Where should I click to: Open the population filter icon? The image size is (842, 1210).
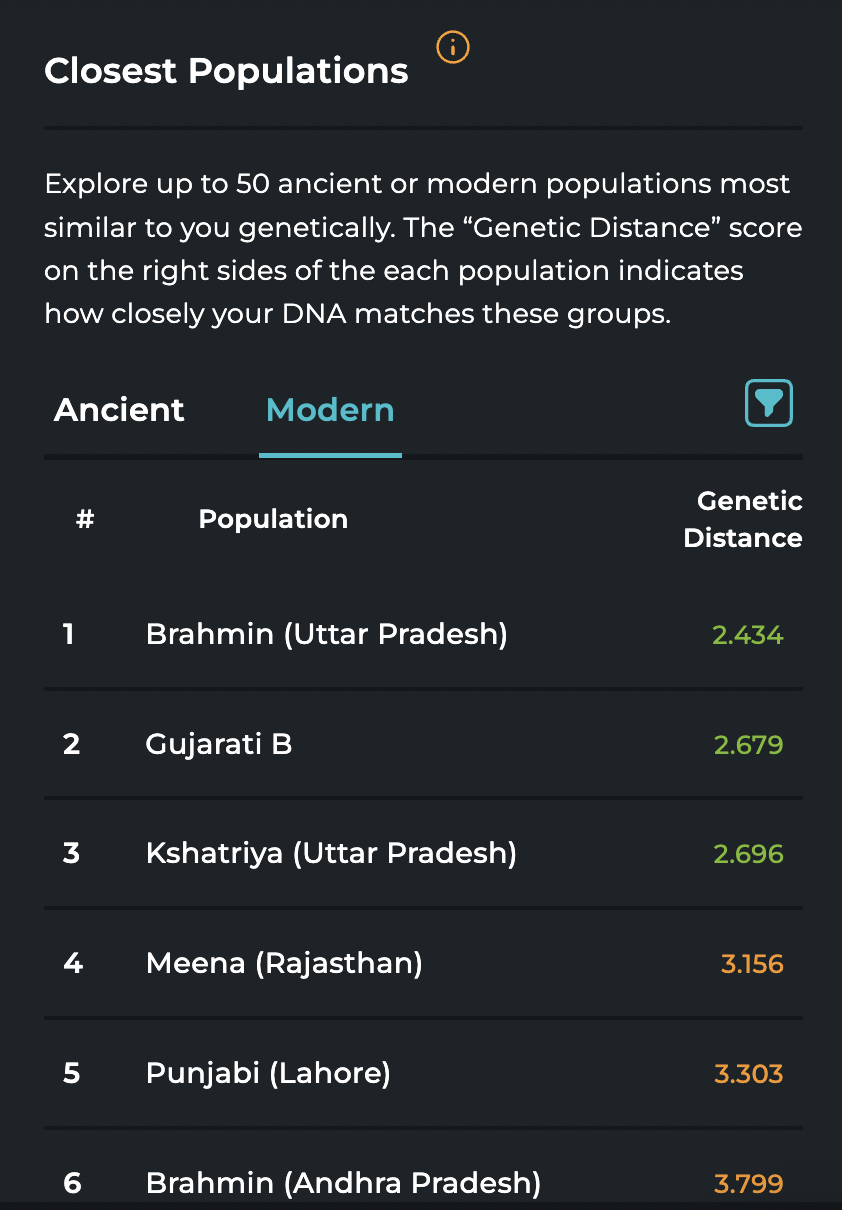click(768, 403)
